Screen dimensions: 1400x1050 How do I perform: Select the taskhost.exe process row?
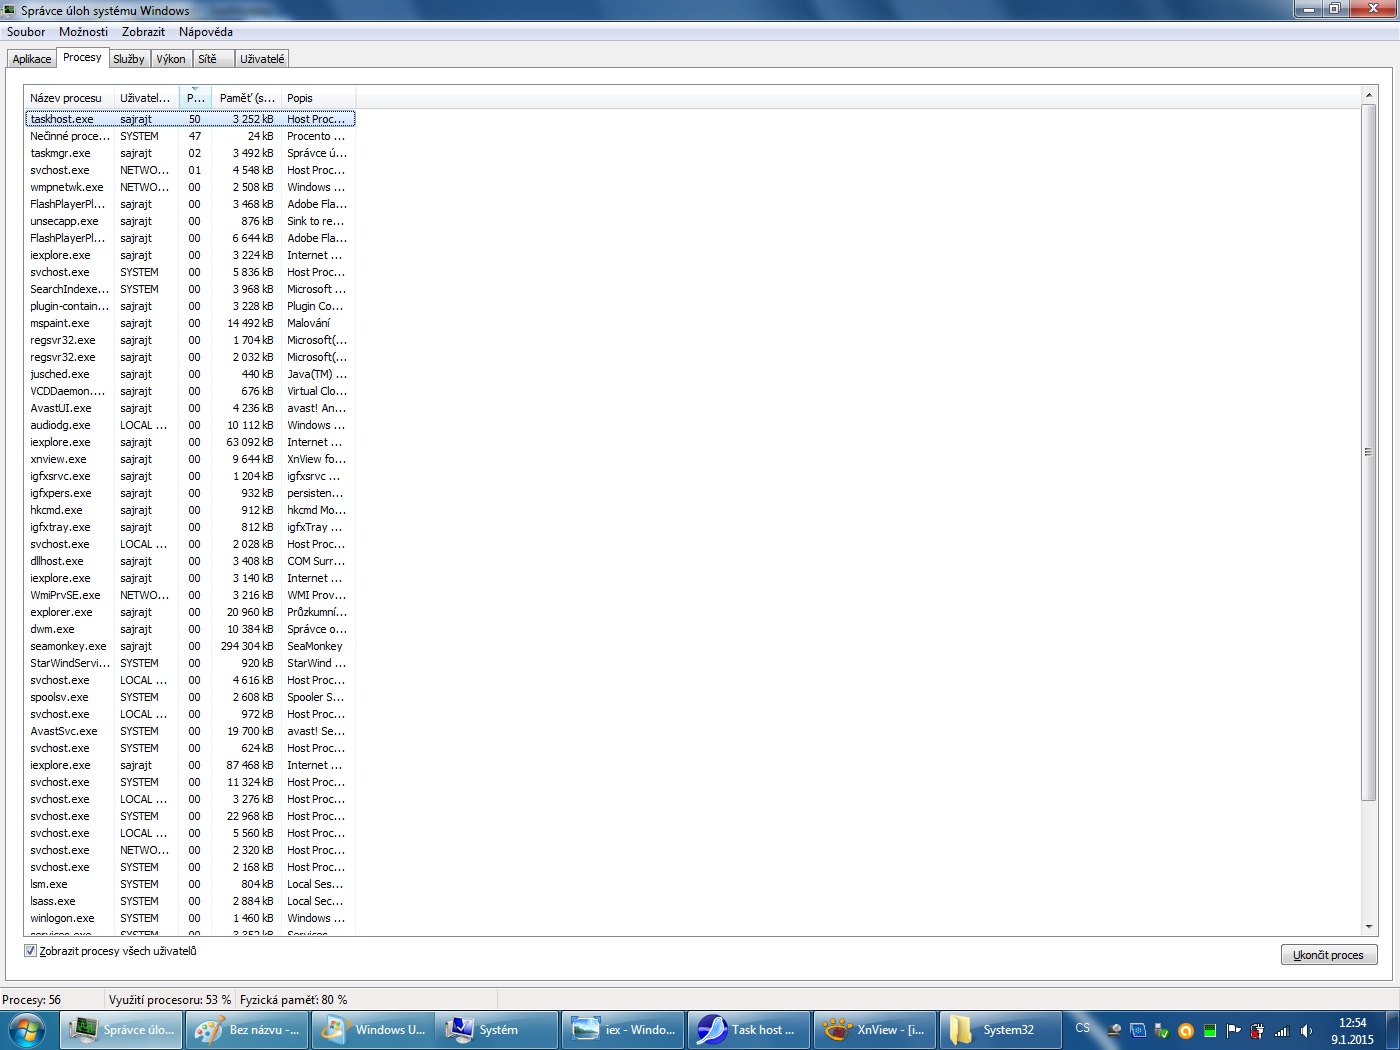tap(190, 119)
